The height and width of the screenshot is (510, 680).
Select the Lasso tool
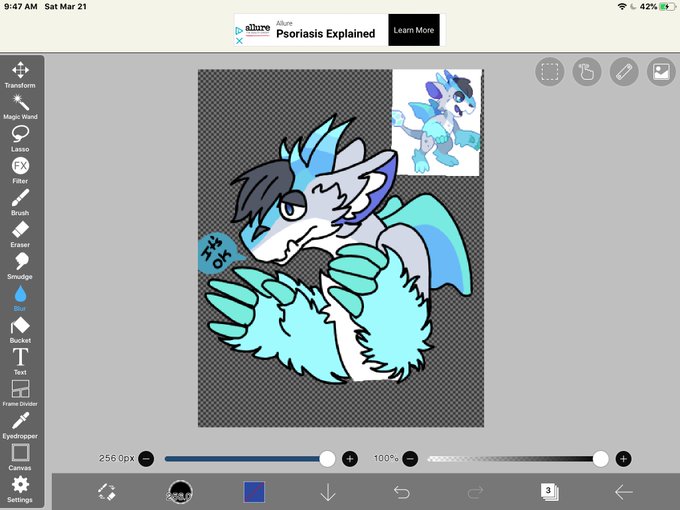[20, 139]
